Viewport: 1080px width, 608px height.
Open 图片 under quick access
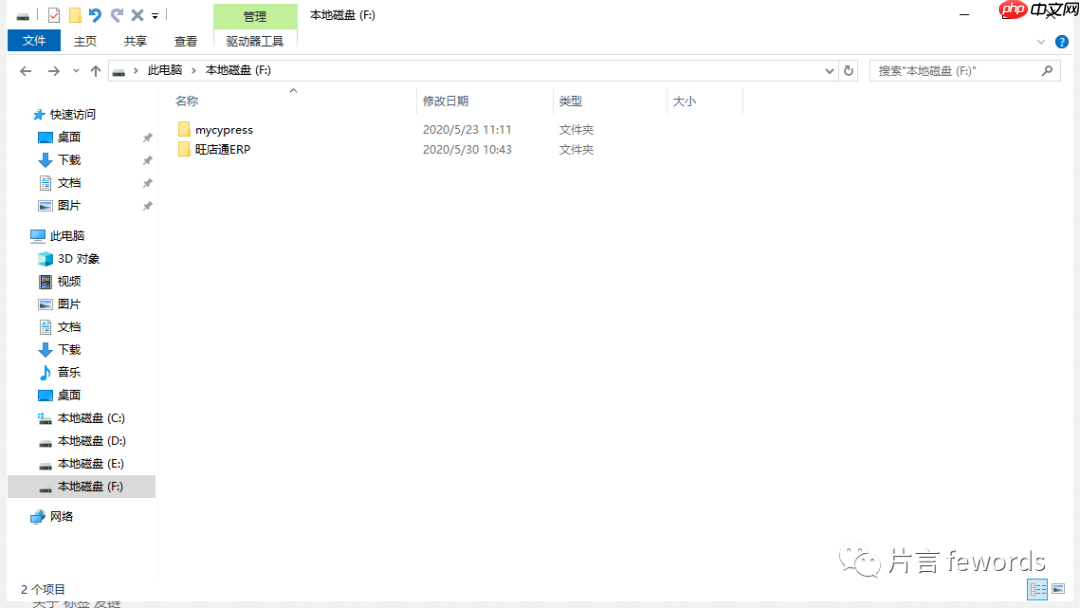(69, 205)
